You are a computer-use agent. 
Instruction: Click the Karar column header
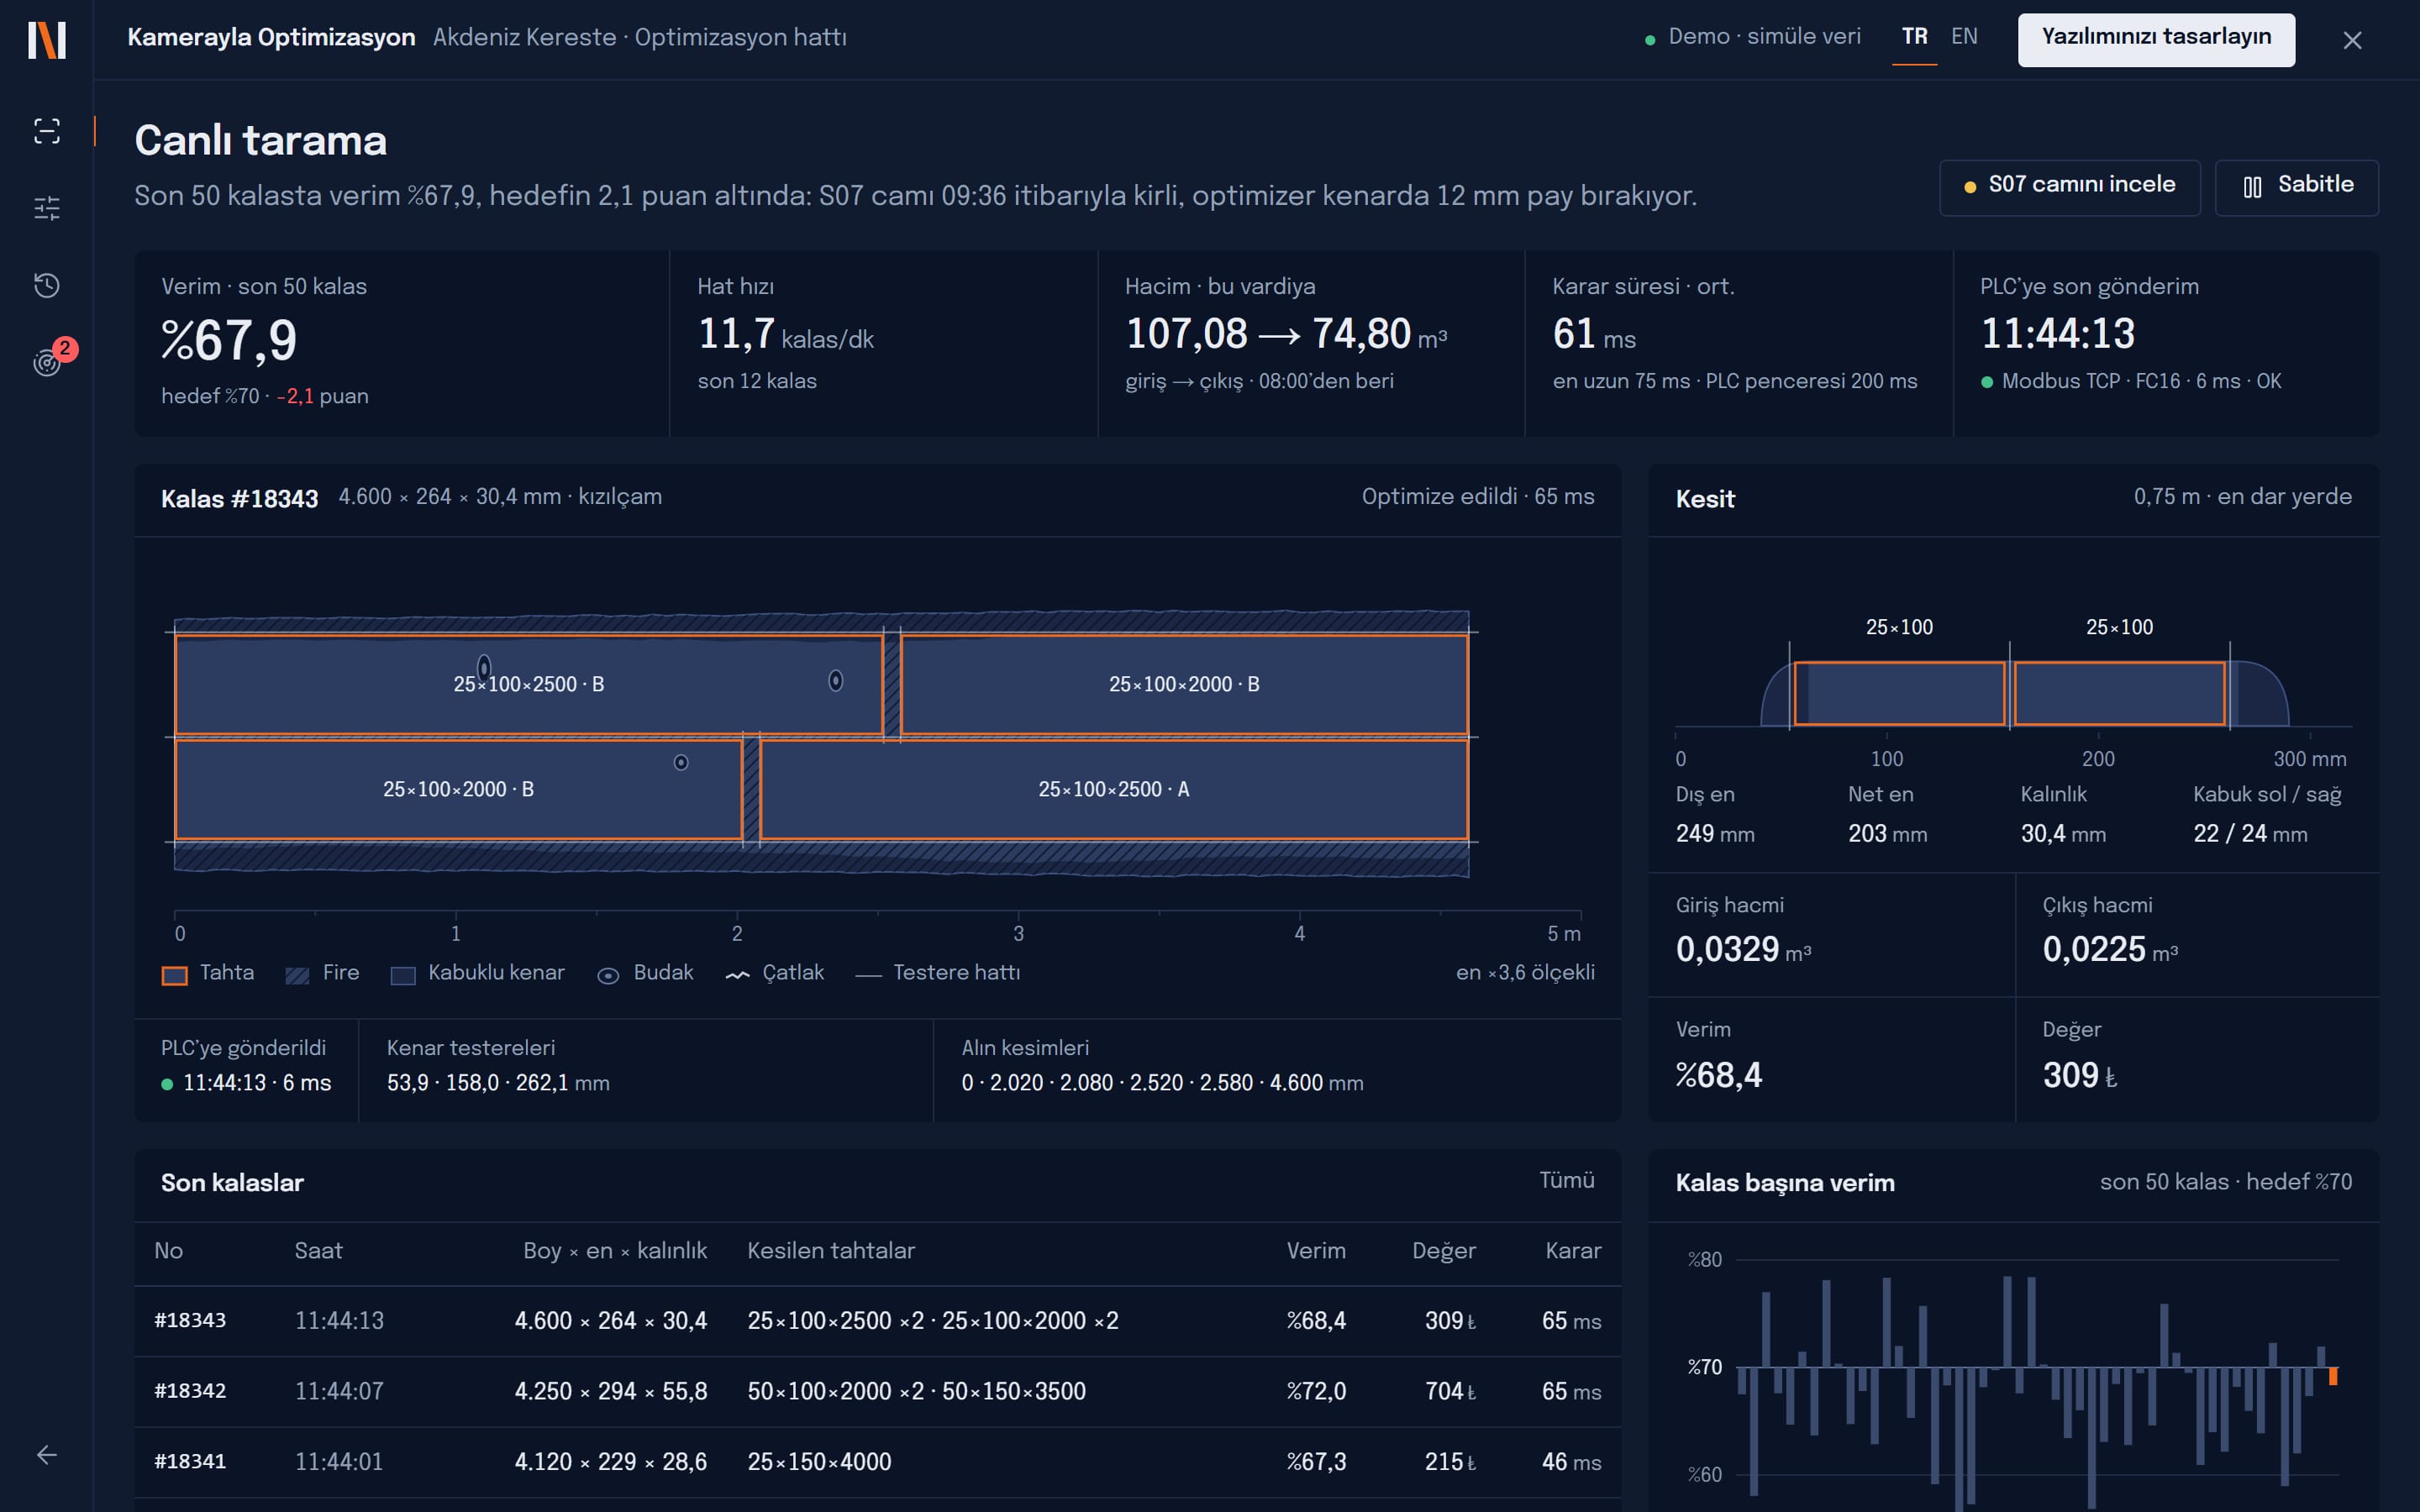(x=1572, y=1251)
